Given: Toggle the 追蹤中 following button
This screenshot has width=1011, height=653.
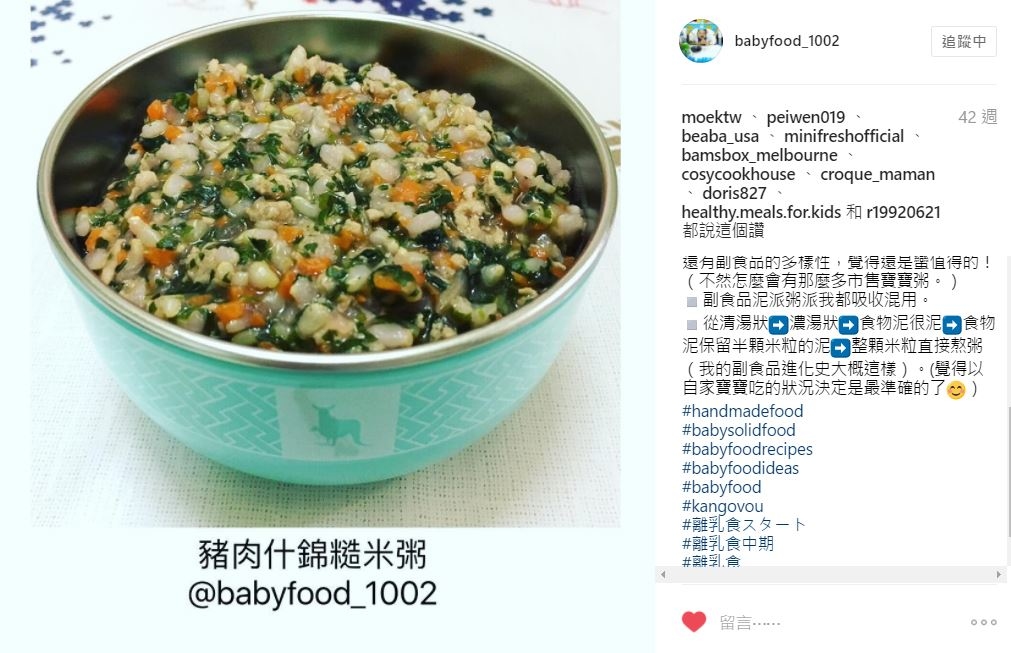Looking at the screenshot, I should tap(964, 42).
